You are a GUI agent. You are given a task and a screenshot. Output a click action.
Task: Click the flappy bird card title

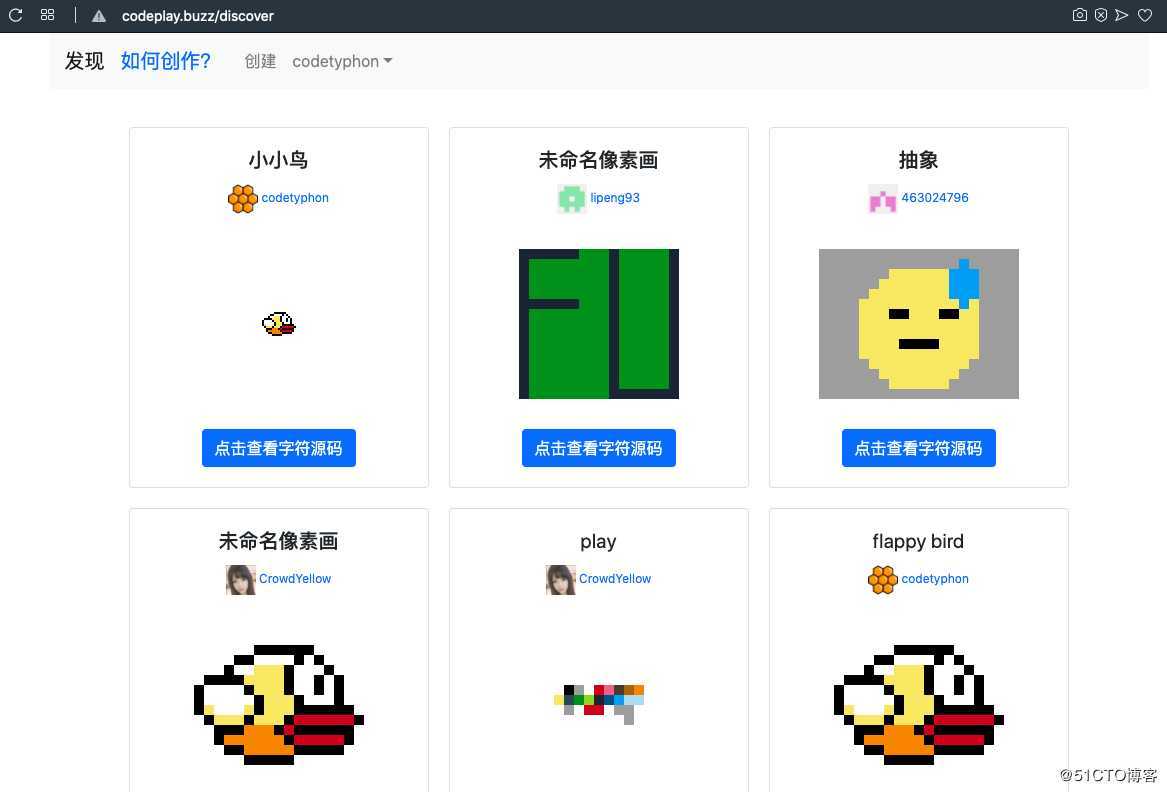click(x=918, y=541)
